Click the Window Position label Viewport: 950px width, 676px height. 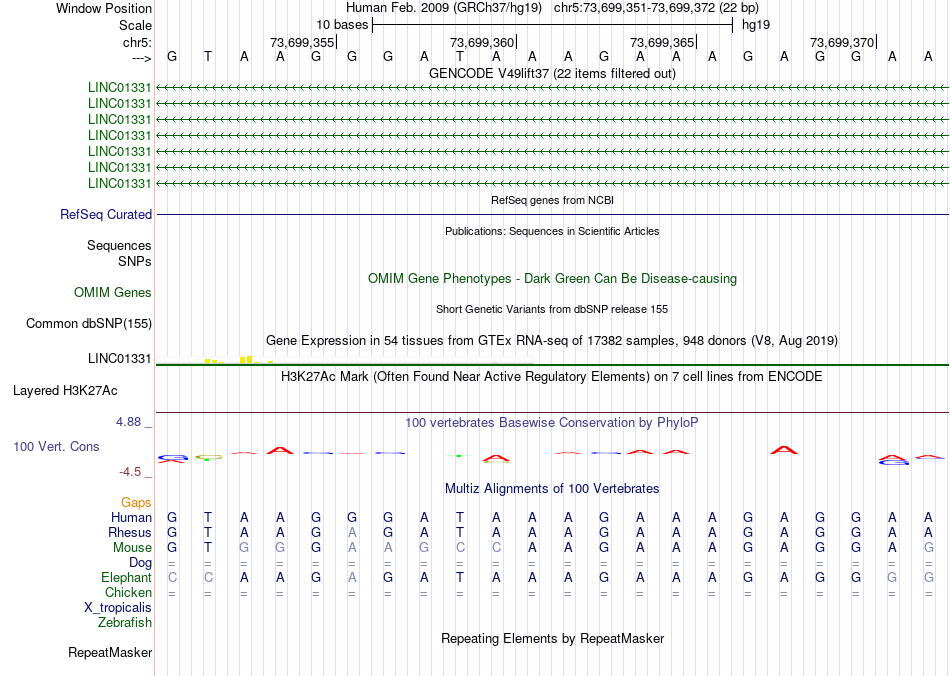click(104, 8)
